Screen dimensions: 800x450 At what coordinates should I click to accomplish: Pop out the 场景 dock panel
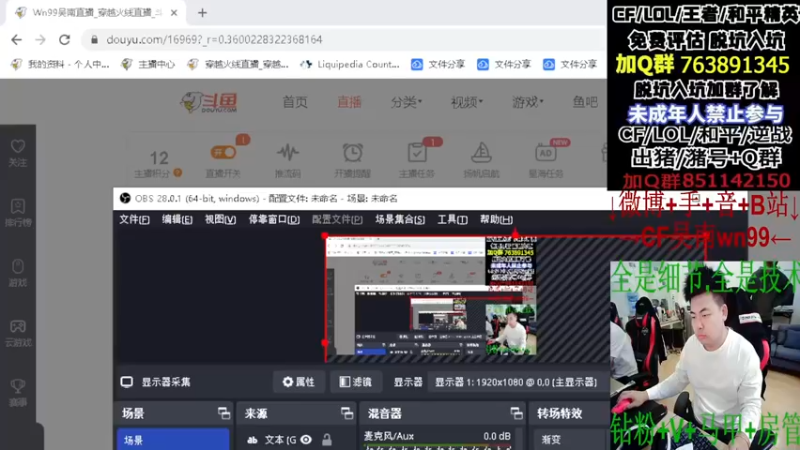coord(223,413)
